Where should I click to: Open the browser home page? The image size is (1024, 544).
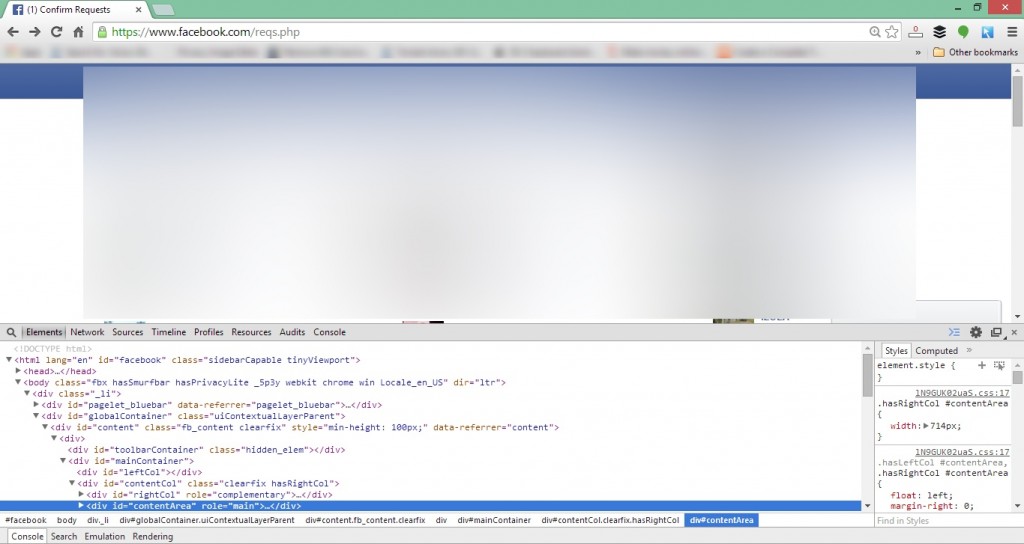[78, 32]
